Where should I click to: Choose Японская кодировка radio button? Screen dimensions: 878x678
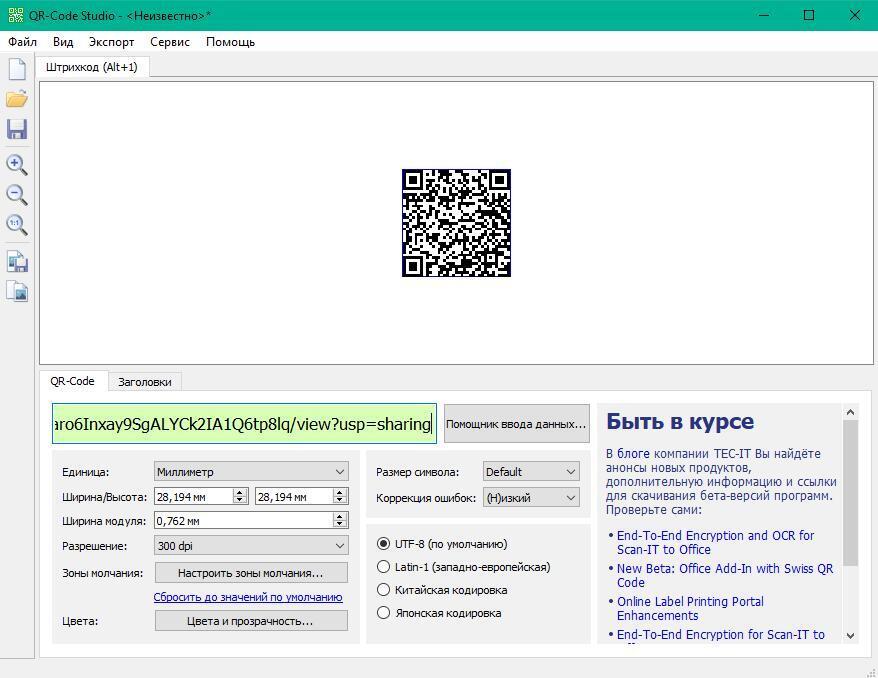tap(383, 613)
